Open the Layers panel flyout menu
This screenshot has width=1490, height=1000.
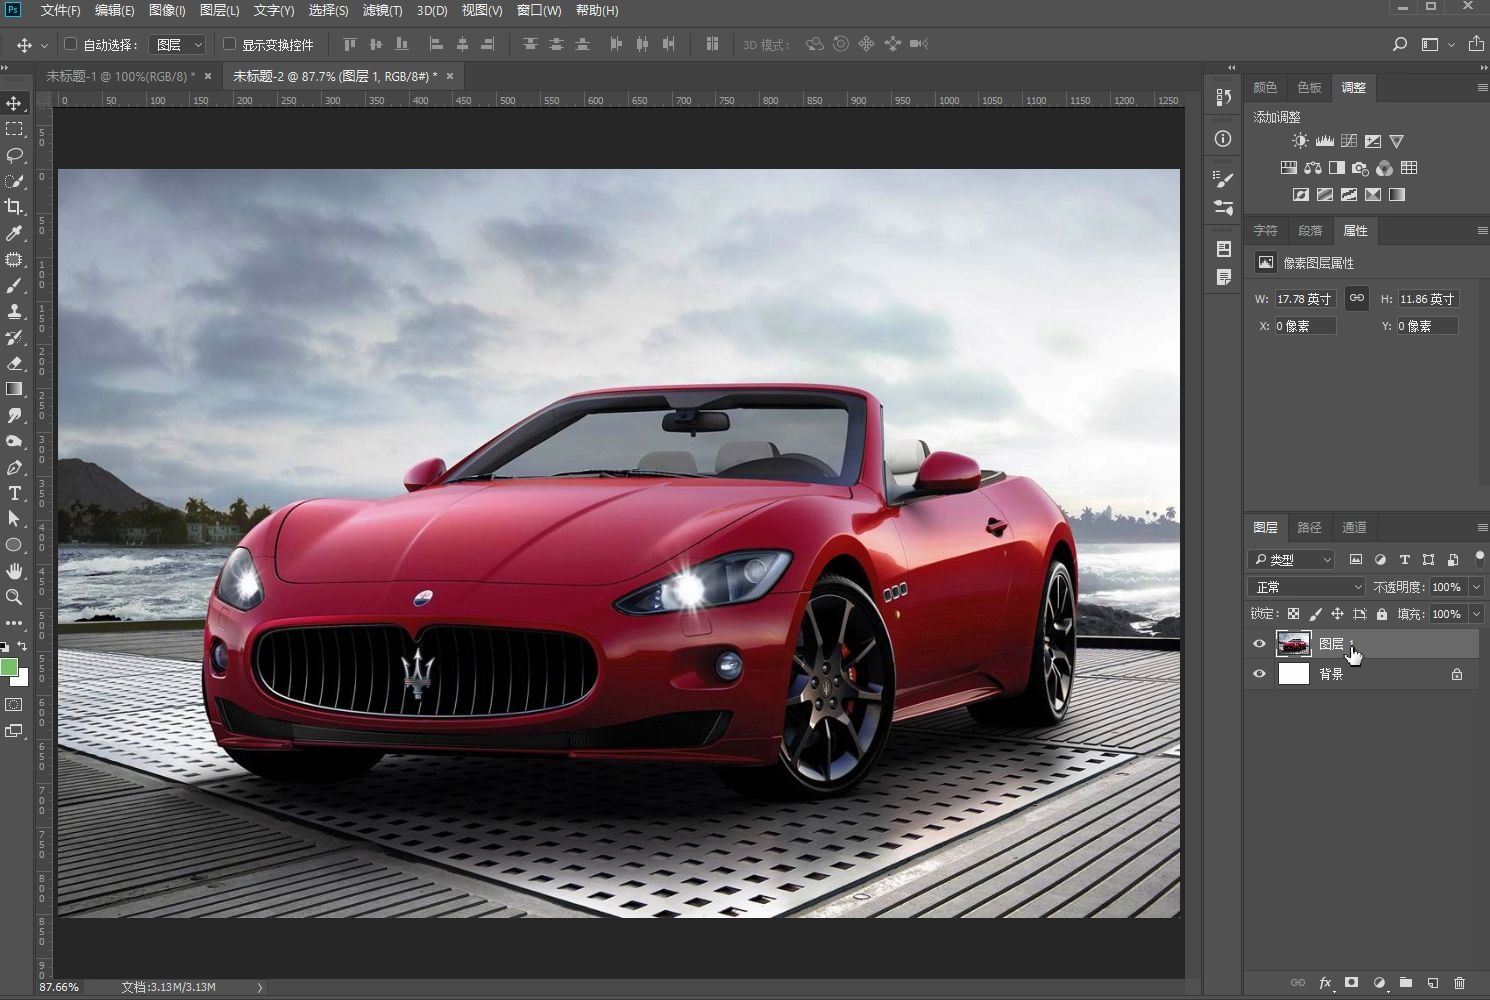pyautogui.click(x=1482, y=527)
